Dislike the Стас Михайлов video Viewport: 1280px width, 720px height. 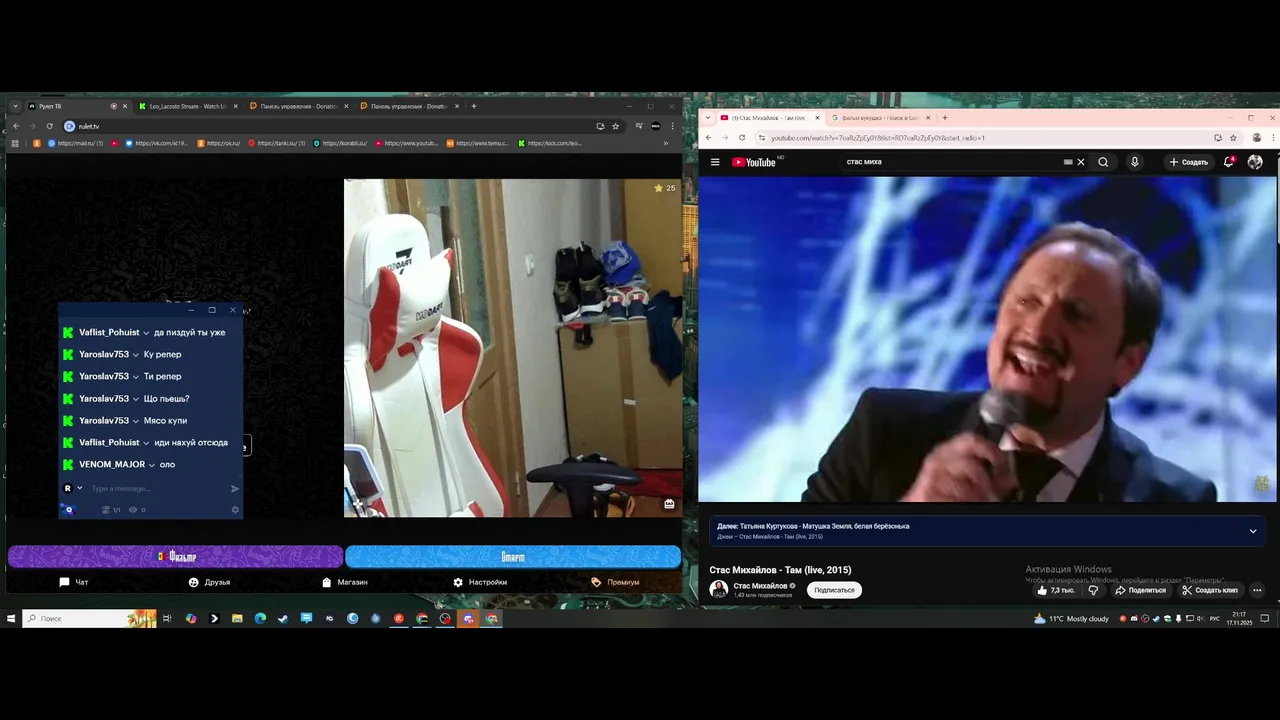coord(1093,590)
